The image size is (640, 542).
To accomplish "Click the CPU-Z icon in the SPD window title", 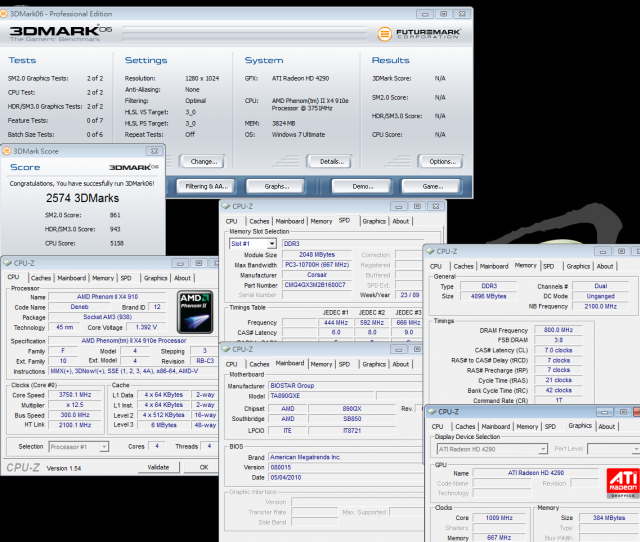I will [226, 206].
